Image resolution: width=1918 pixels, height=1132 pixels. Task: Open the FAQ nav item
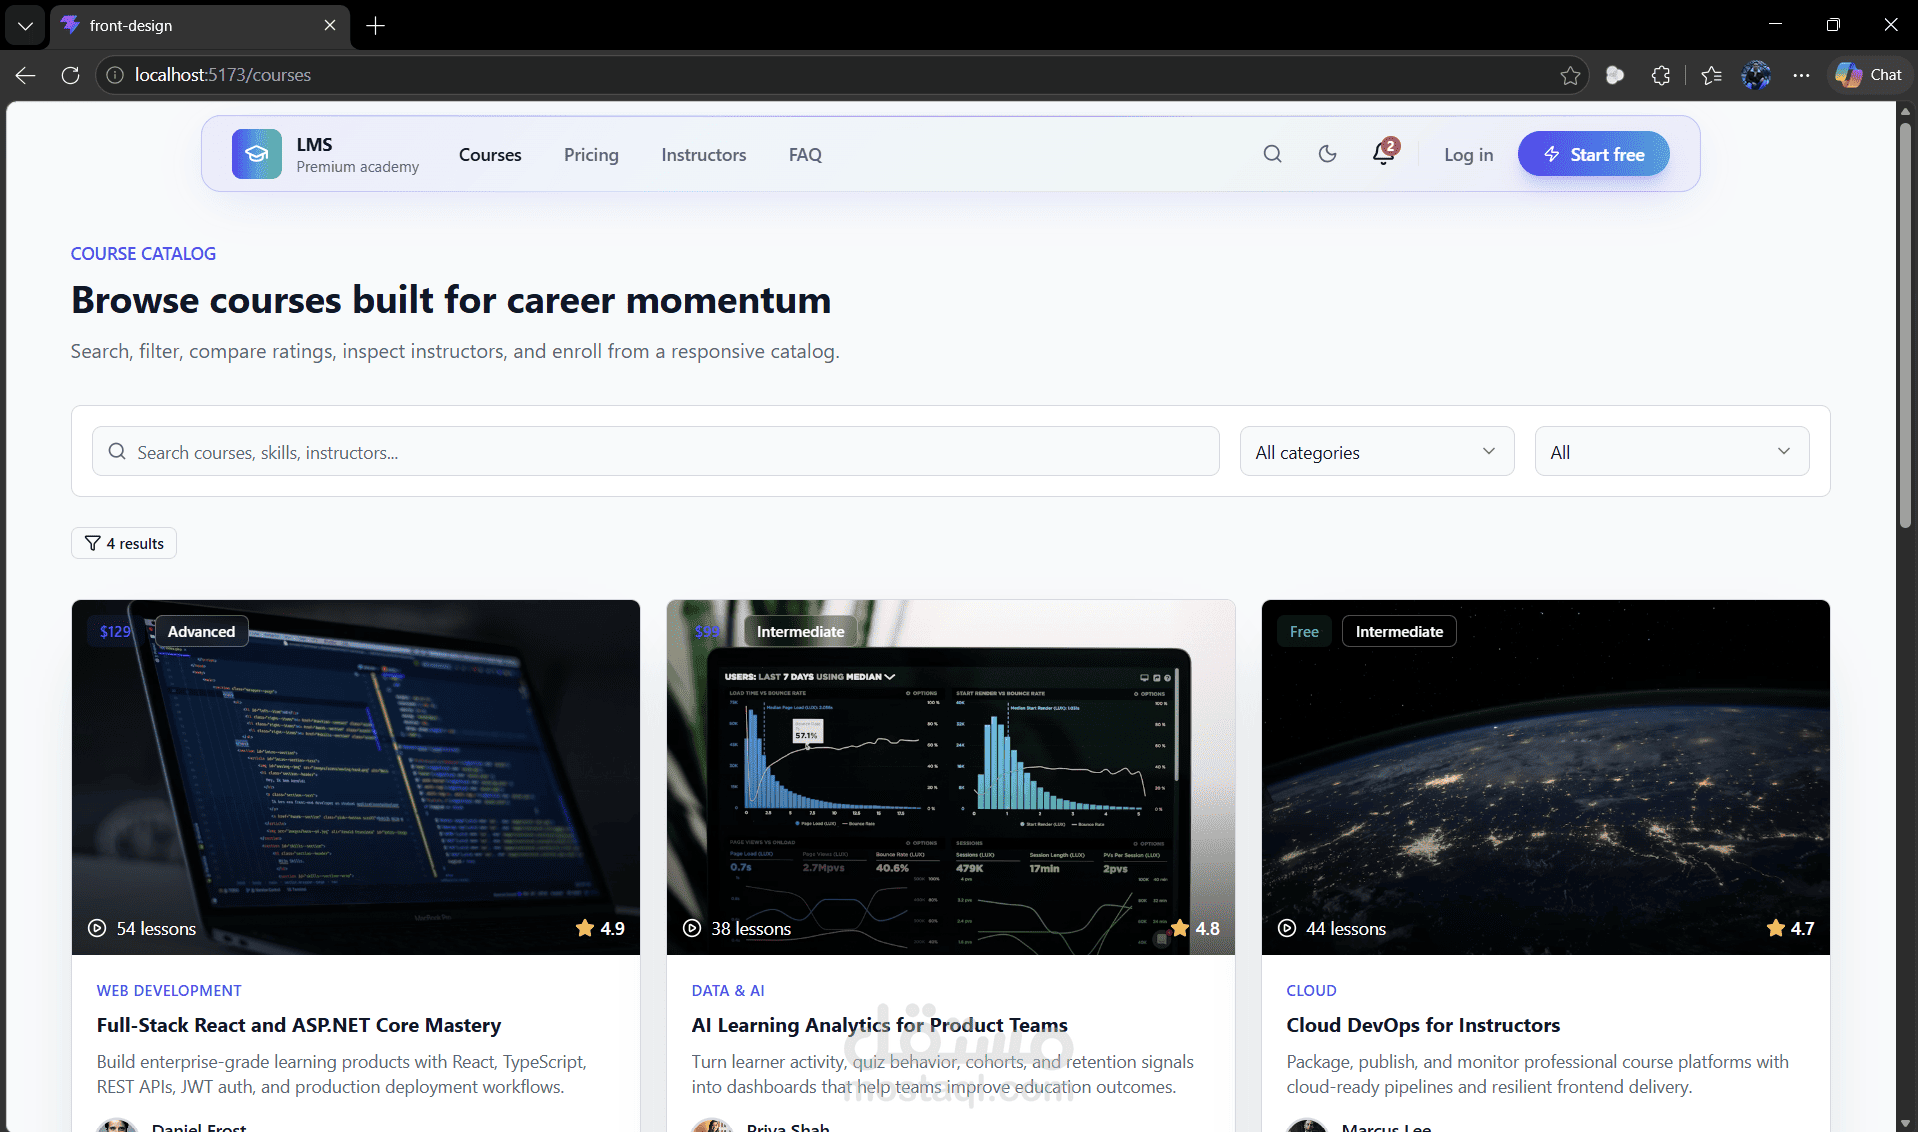click(805, 155)
